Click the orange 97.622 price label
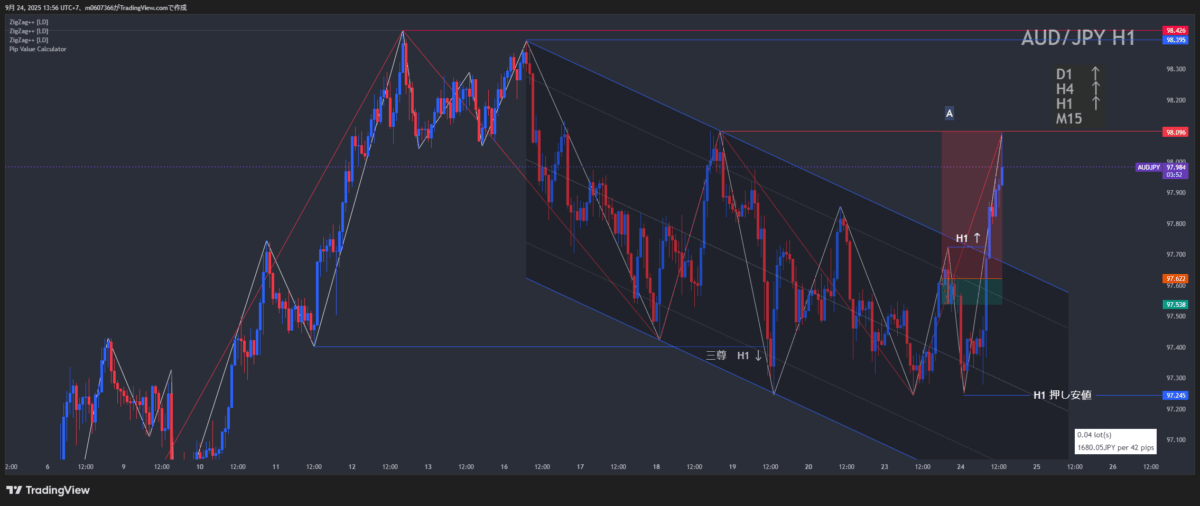1200x506 pixels. point(1175,278)
